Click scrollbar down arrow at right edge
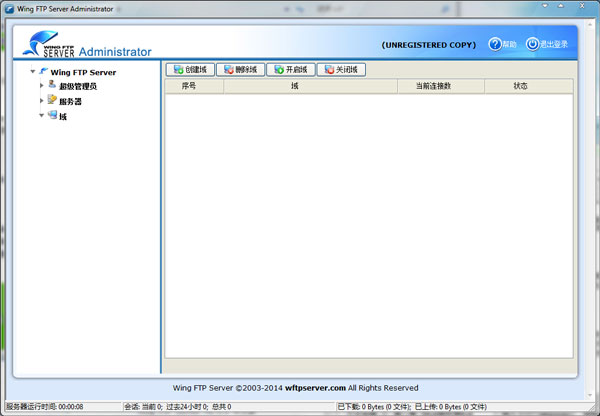The image size is (600, 416). pos(590,395)
